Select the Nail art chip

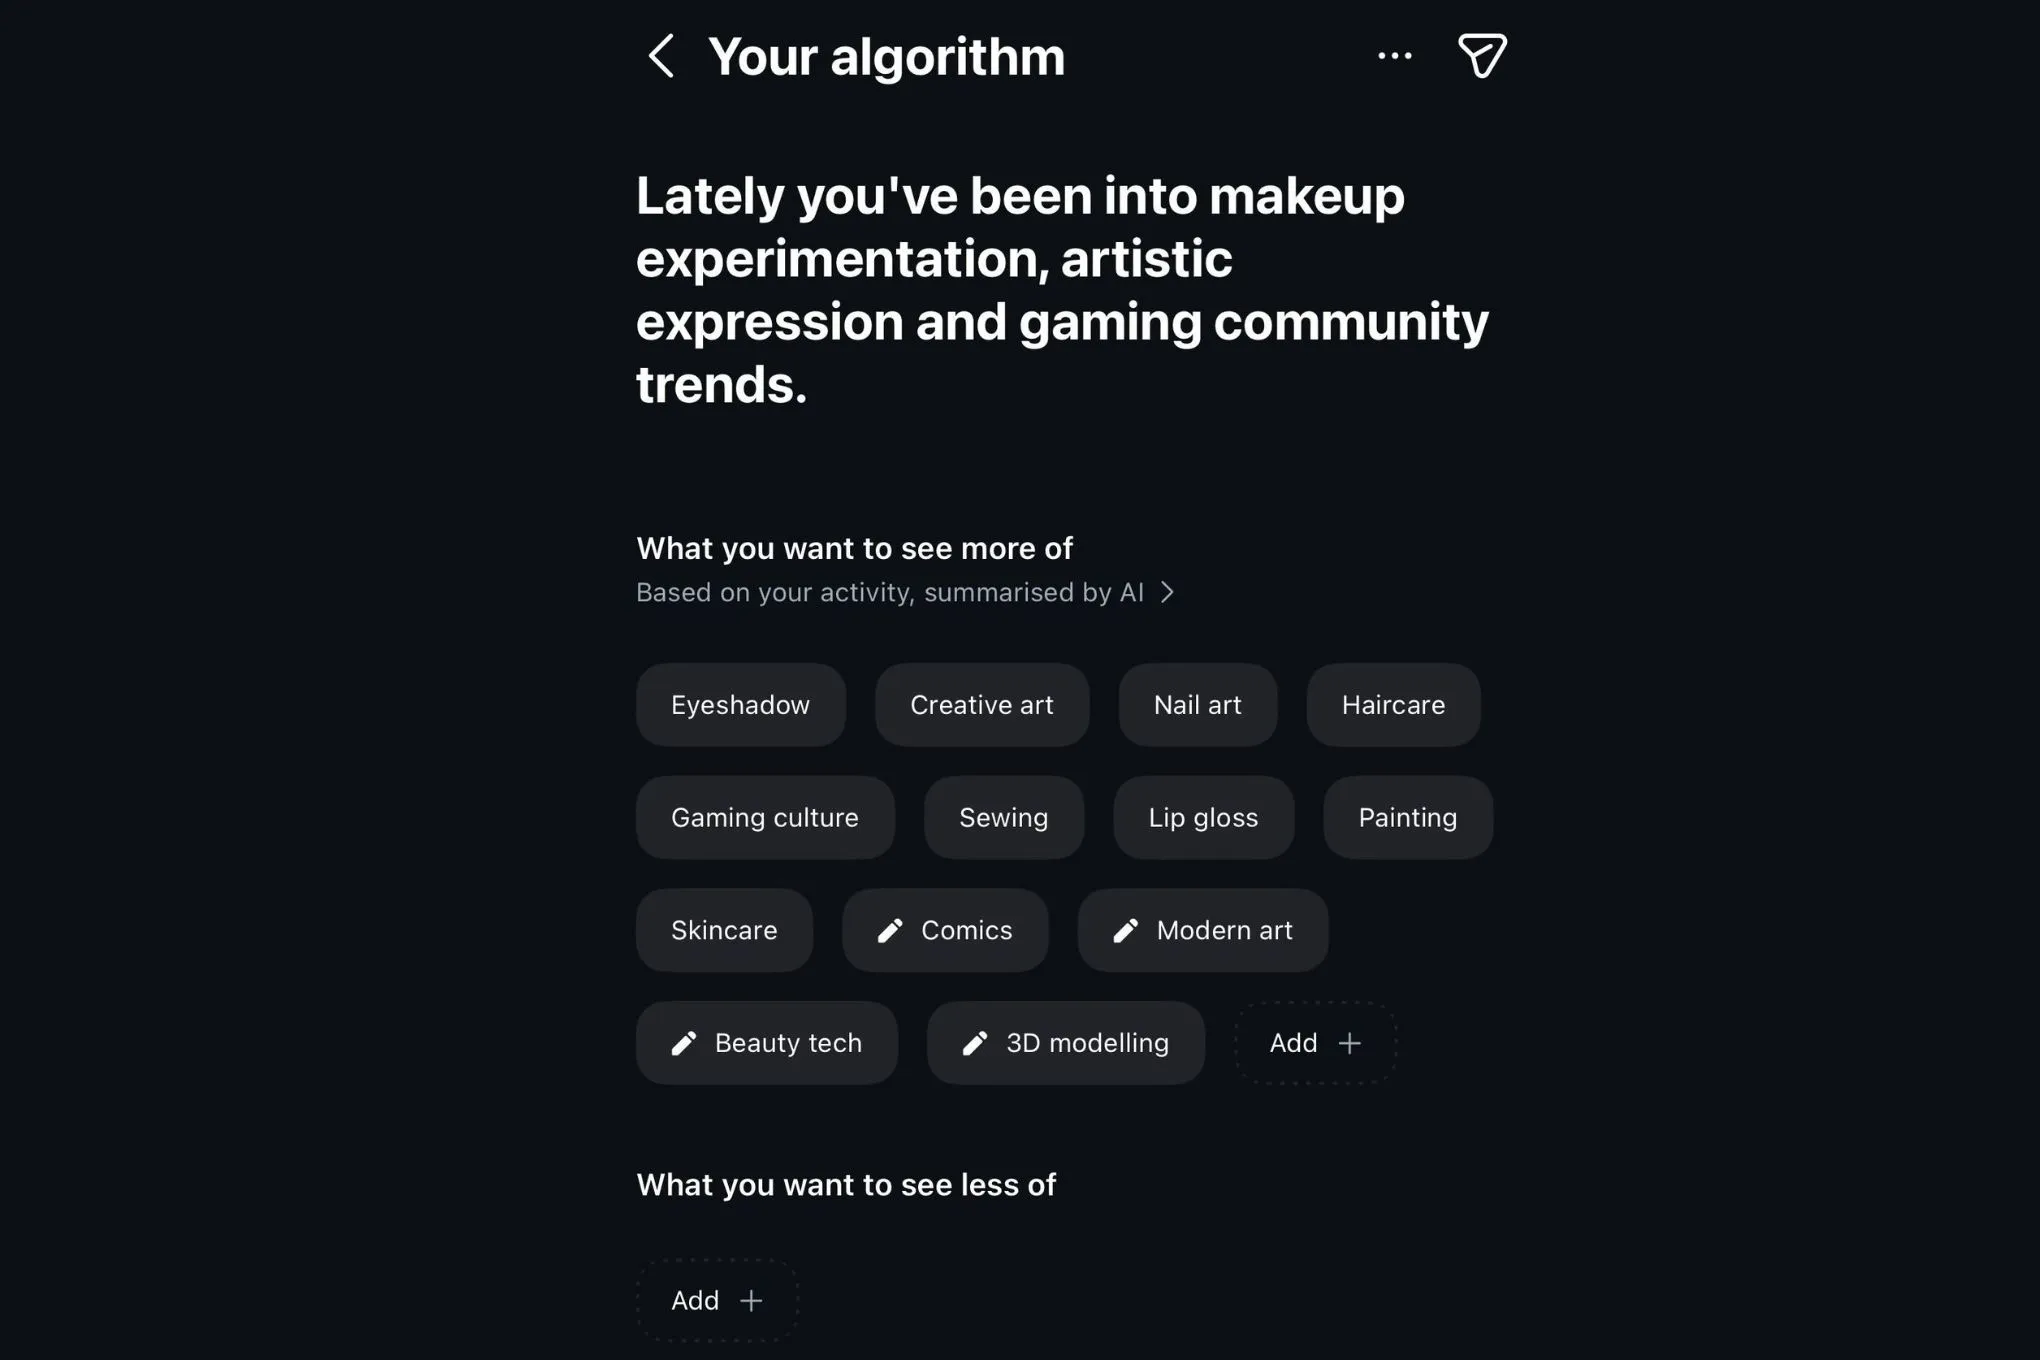(x=1197, y=705)
